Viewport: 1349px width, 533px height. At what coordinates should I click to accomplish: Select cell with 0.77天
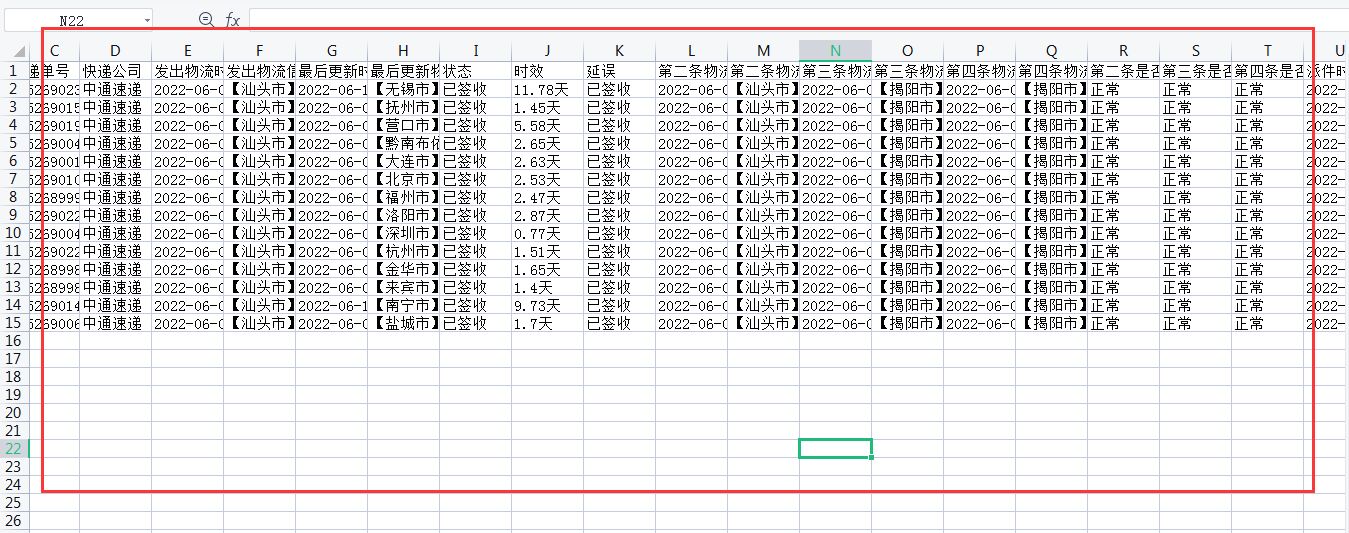point(548,233)
